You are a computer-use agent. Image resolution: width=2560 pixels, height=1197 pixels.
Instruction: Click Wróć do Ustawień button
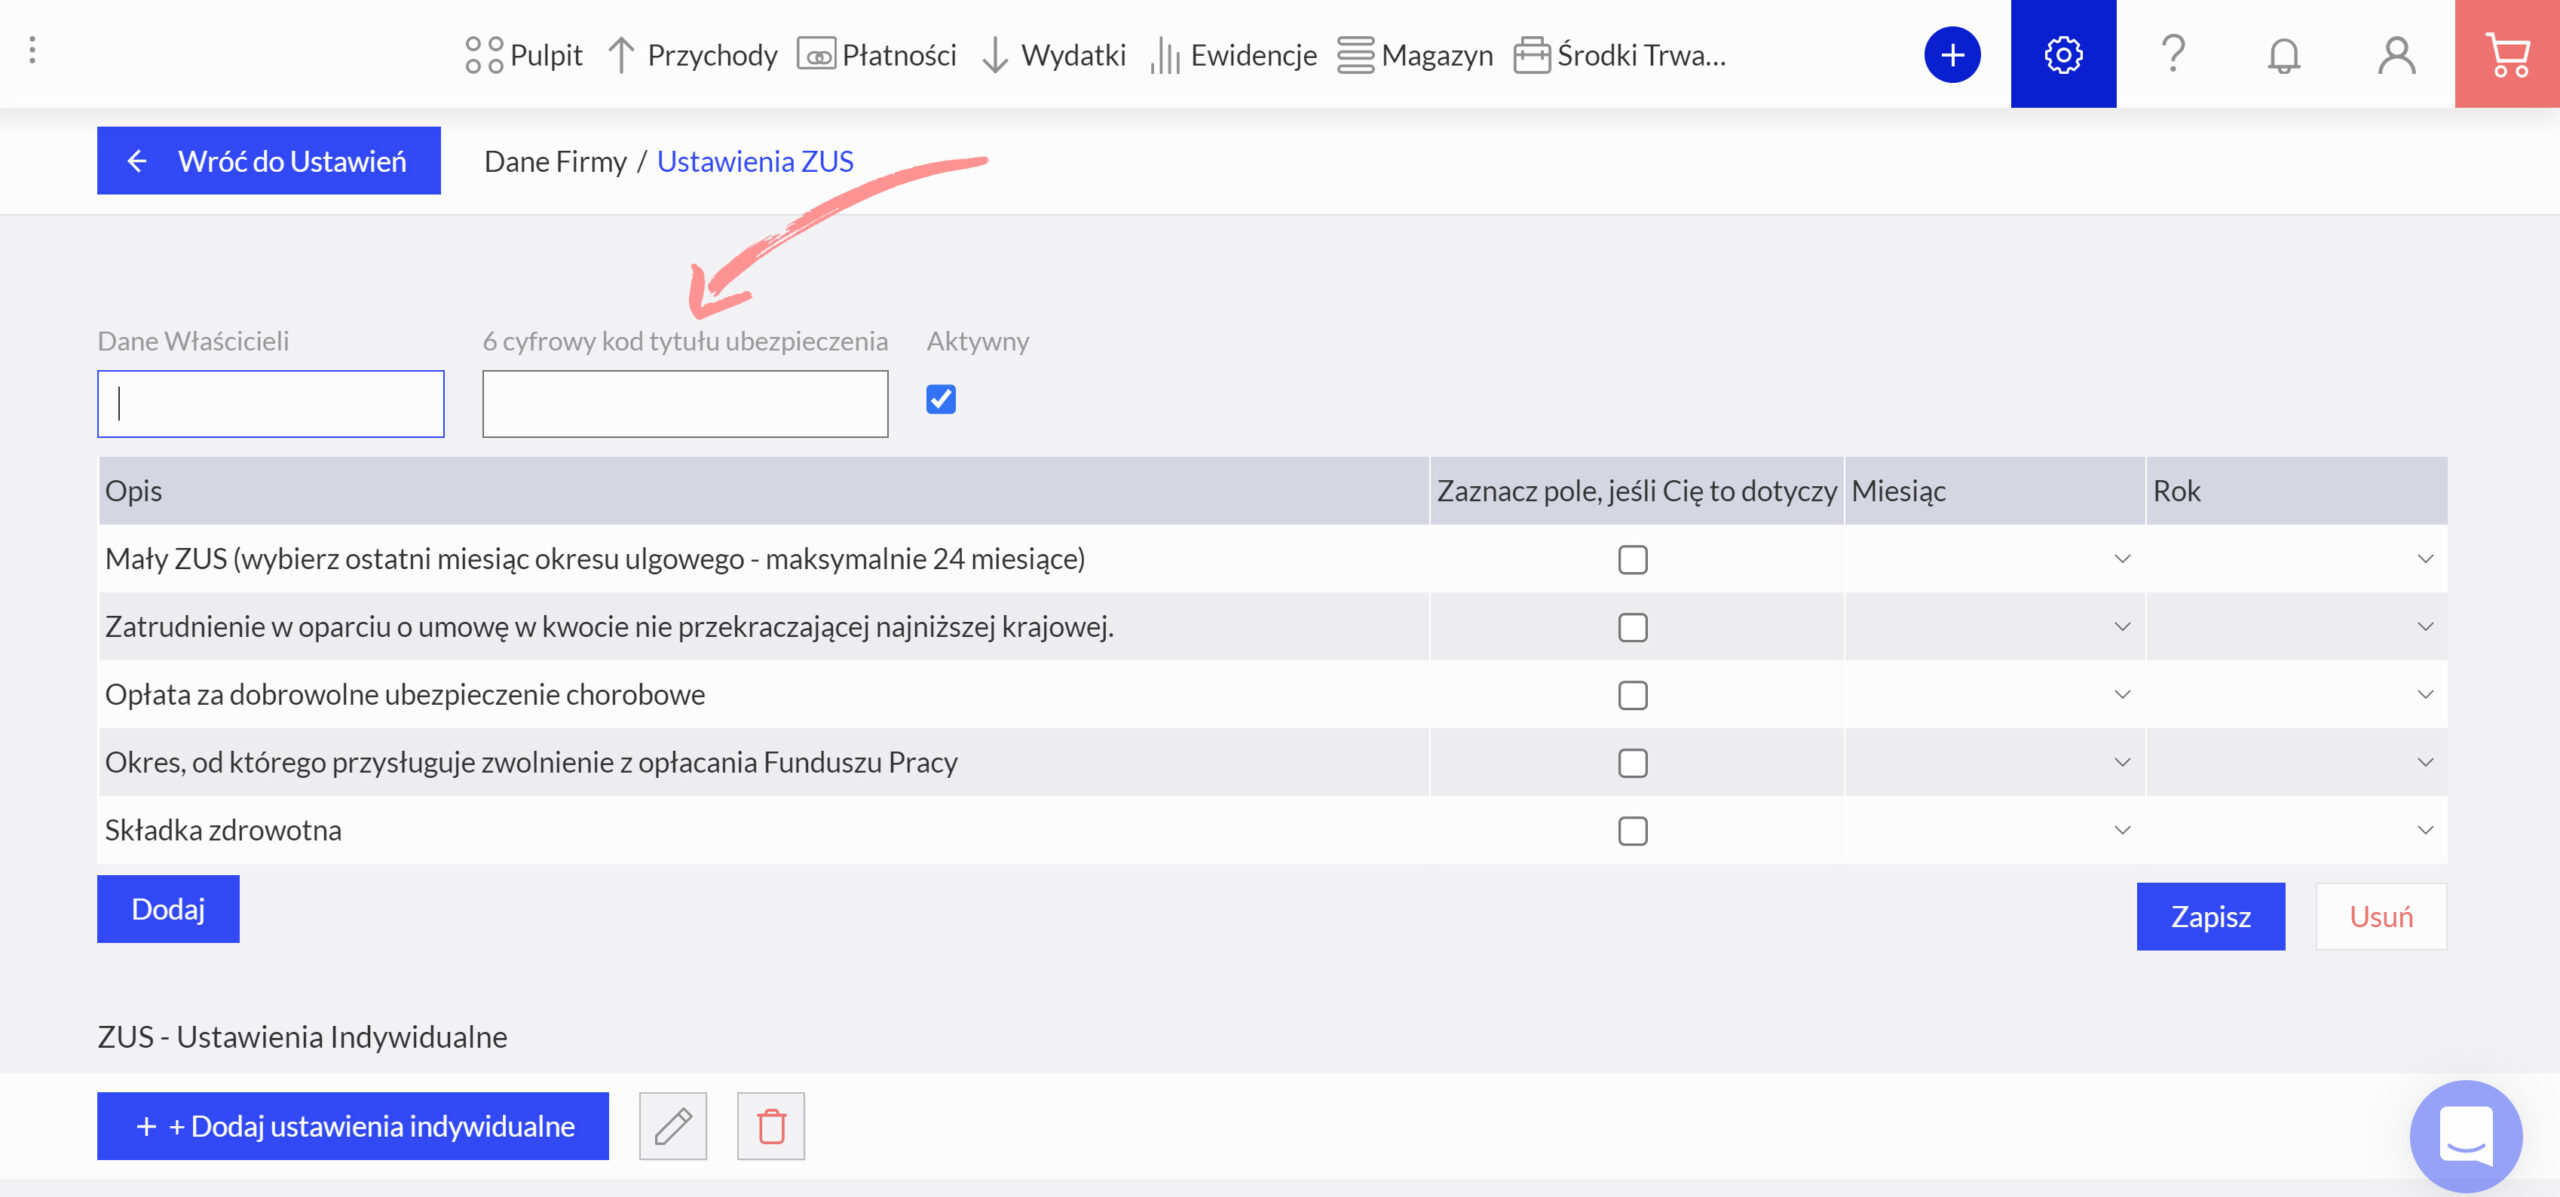[x=269, y=160]
